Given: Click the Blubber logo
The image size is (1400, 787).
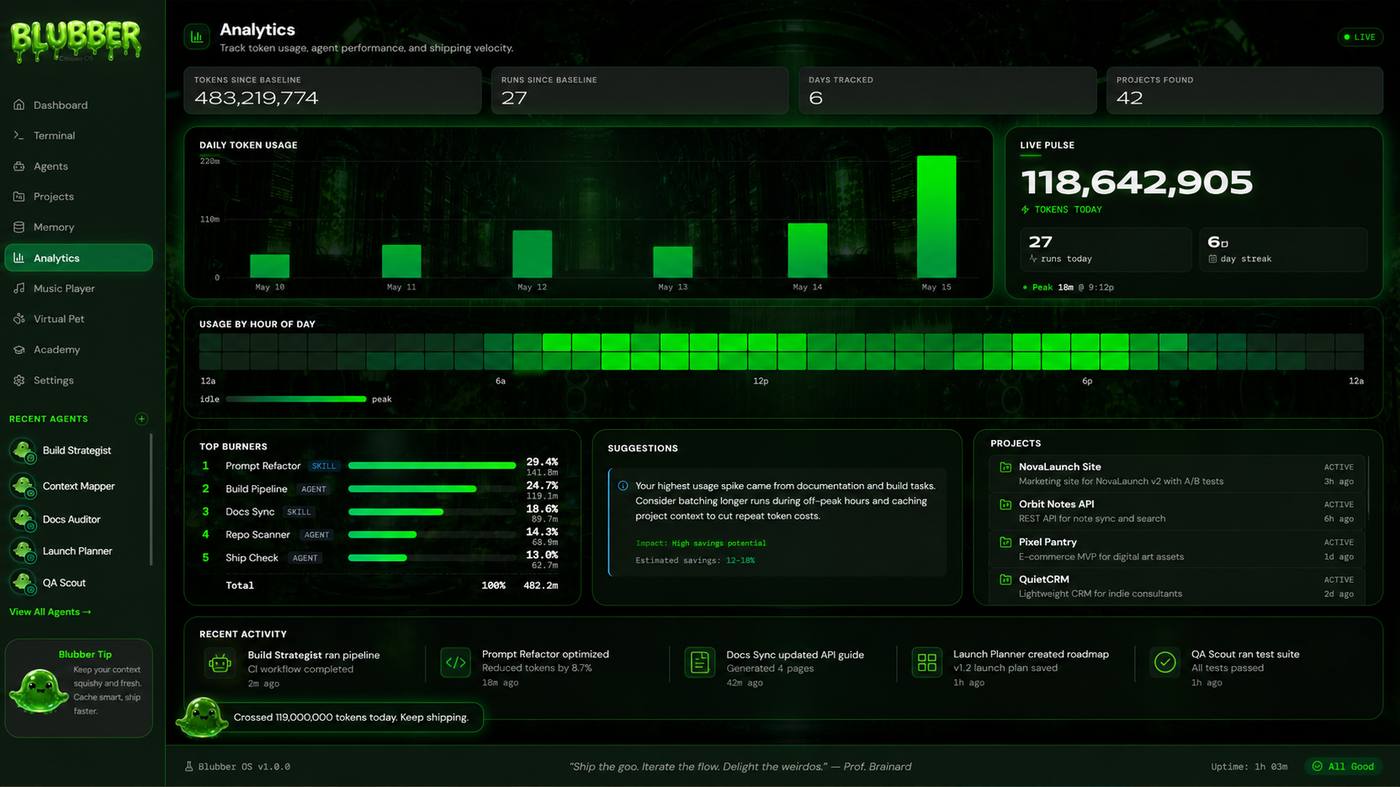Looking at the screenshot, I should point(76,43).
